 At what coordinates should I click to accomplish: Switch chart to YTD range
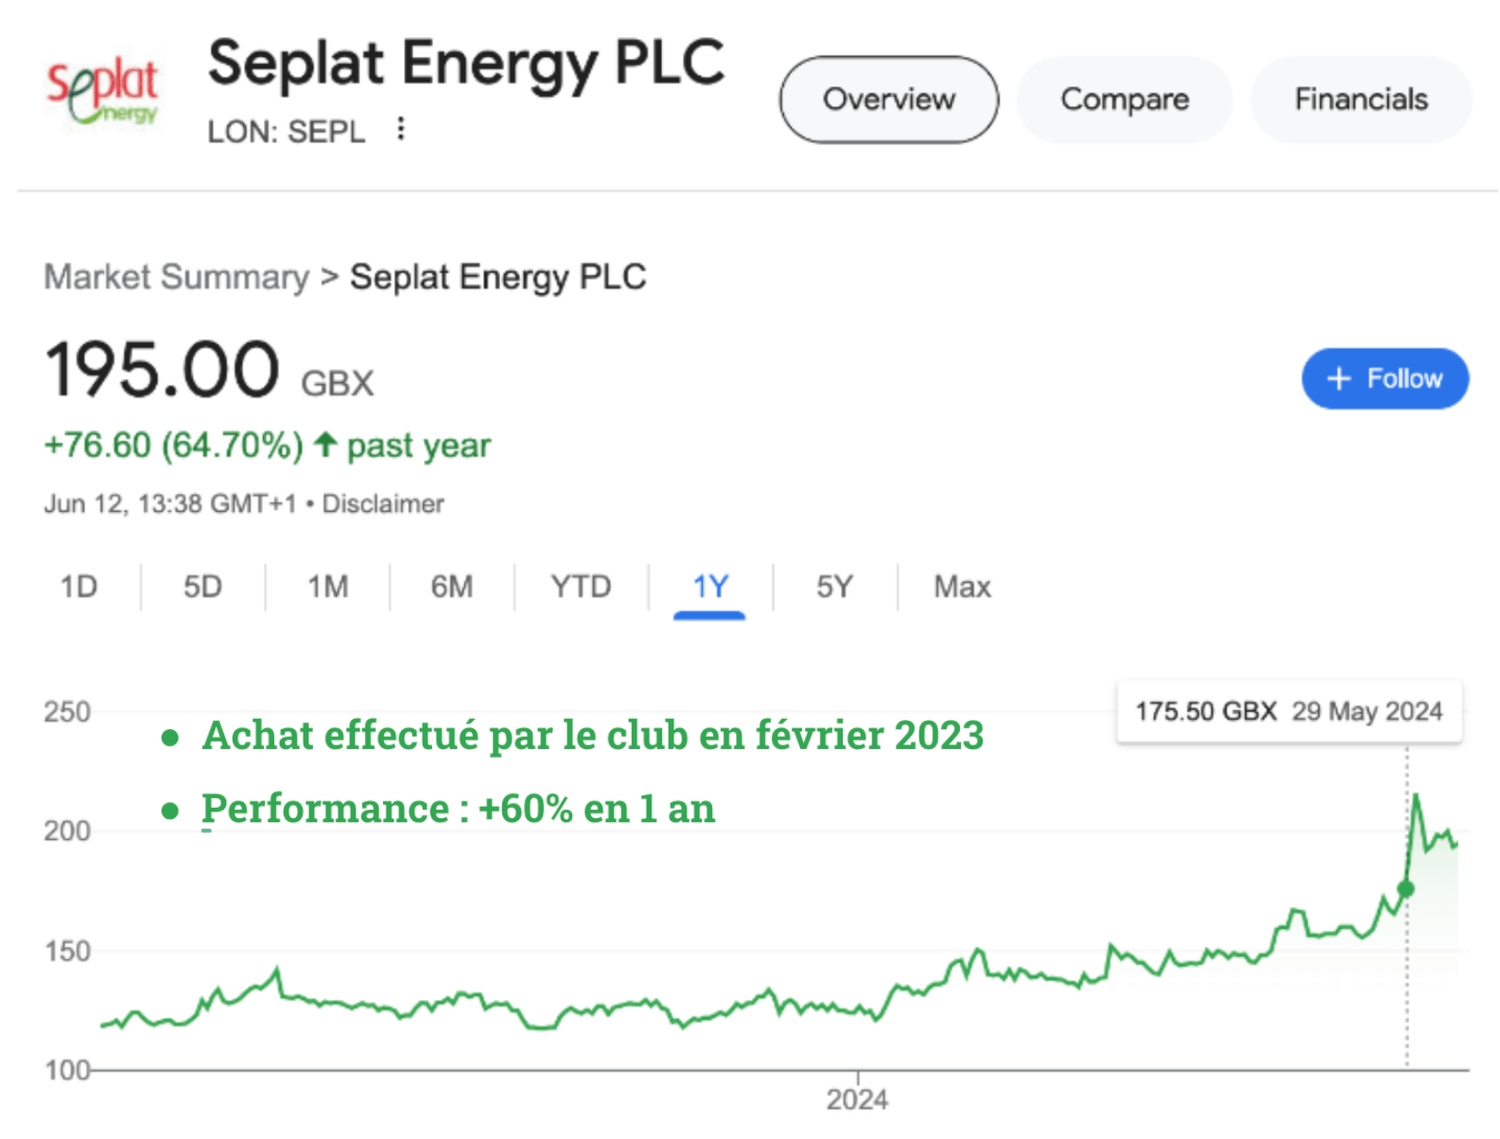coord(580,586)
